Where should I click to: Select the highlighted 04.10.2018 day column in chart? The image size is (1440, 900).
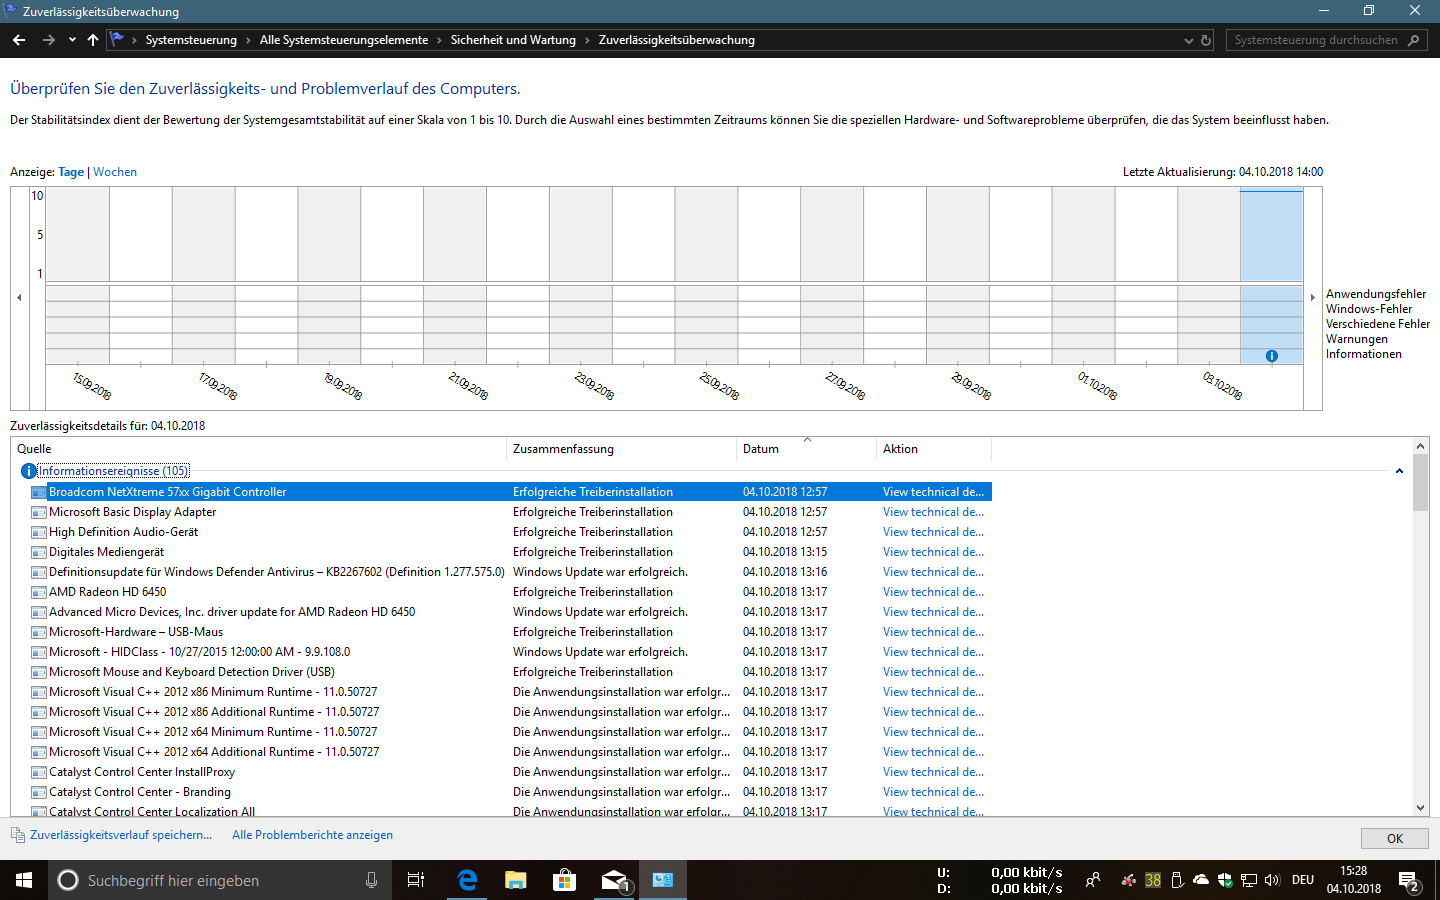[x=1271, y=276]
